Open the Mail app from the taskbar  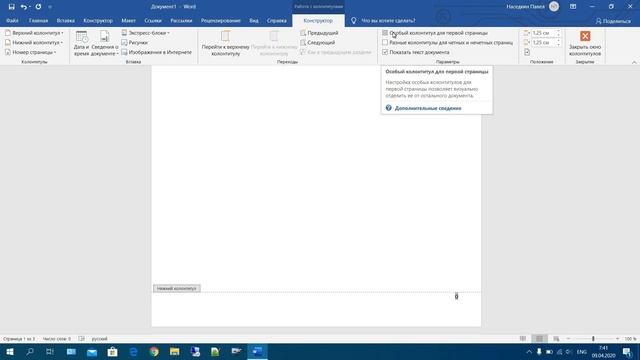click(92, 351)
